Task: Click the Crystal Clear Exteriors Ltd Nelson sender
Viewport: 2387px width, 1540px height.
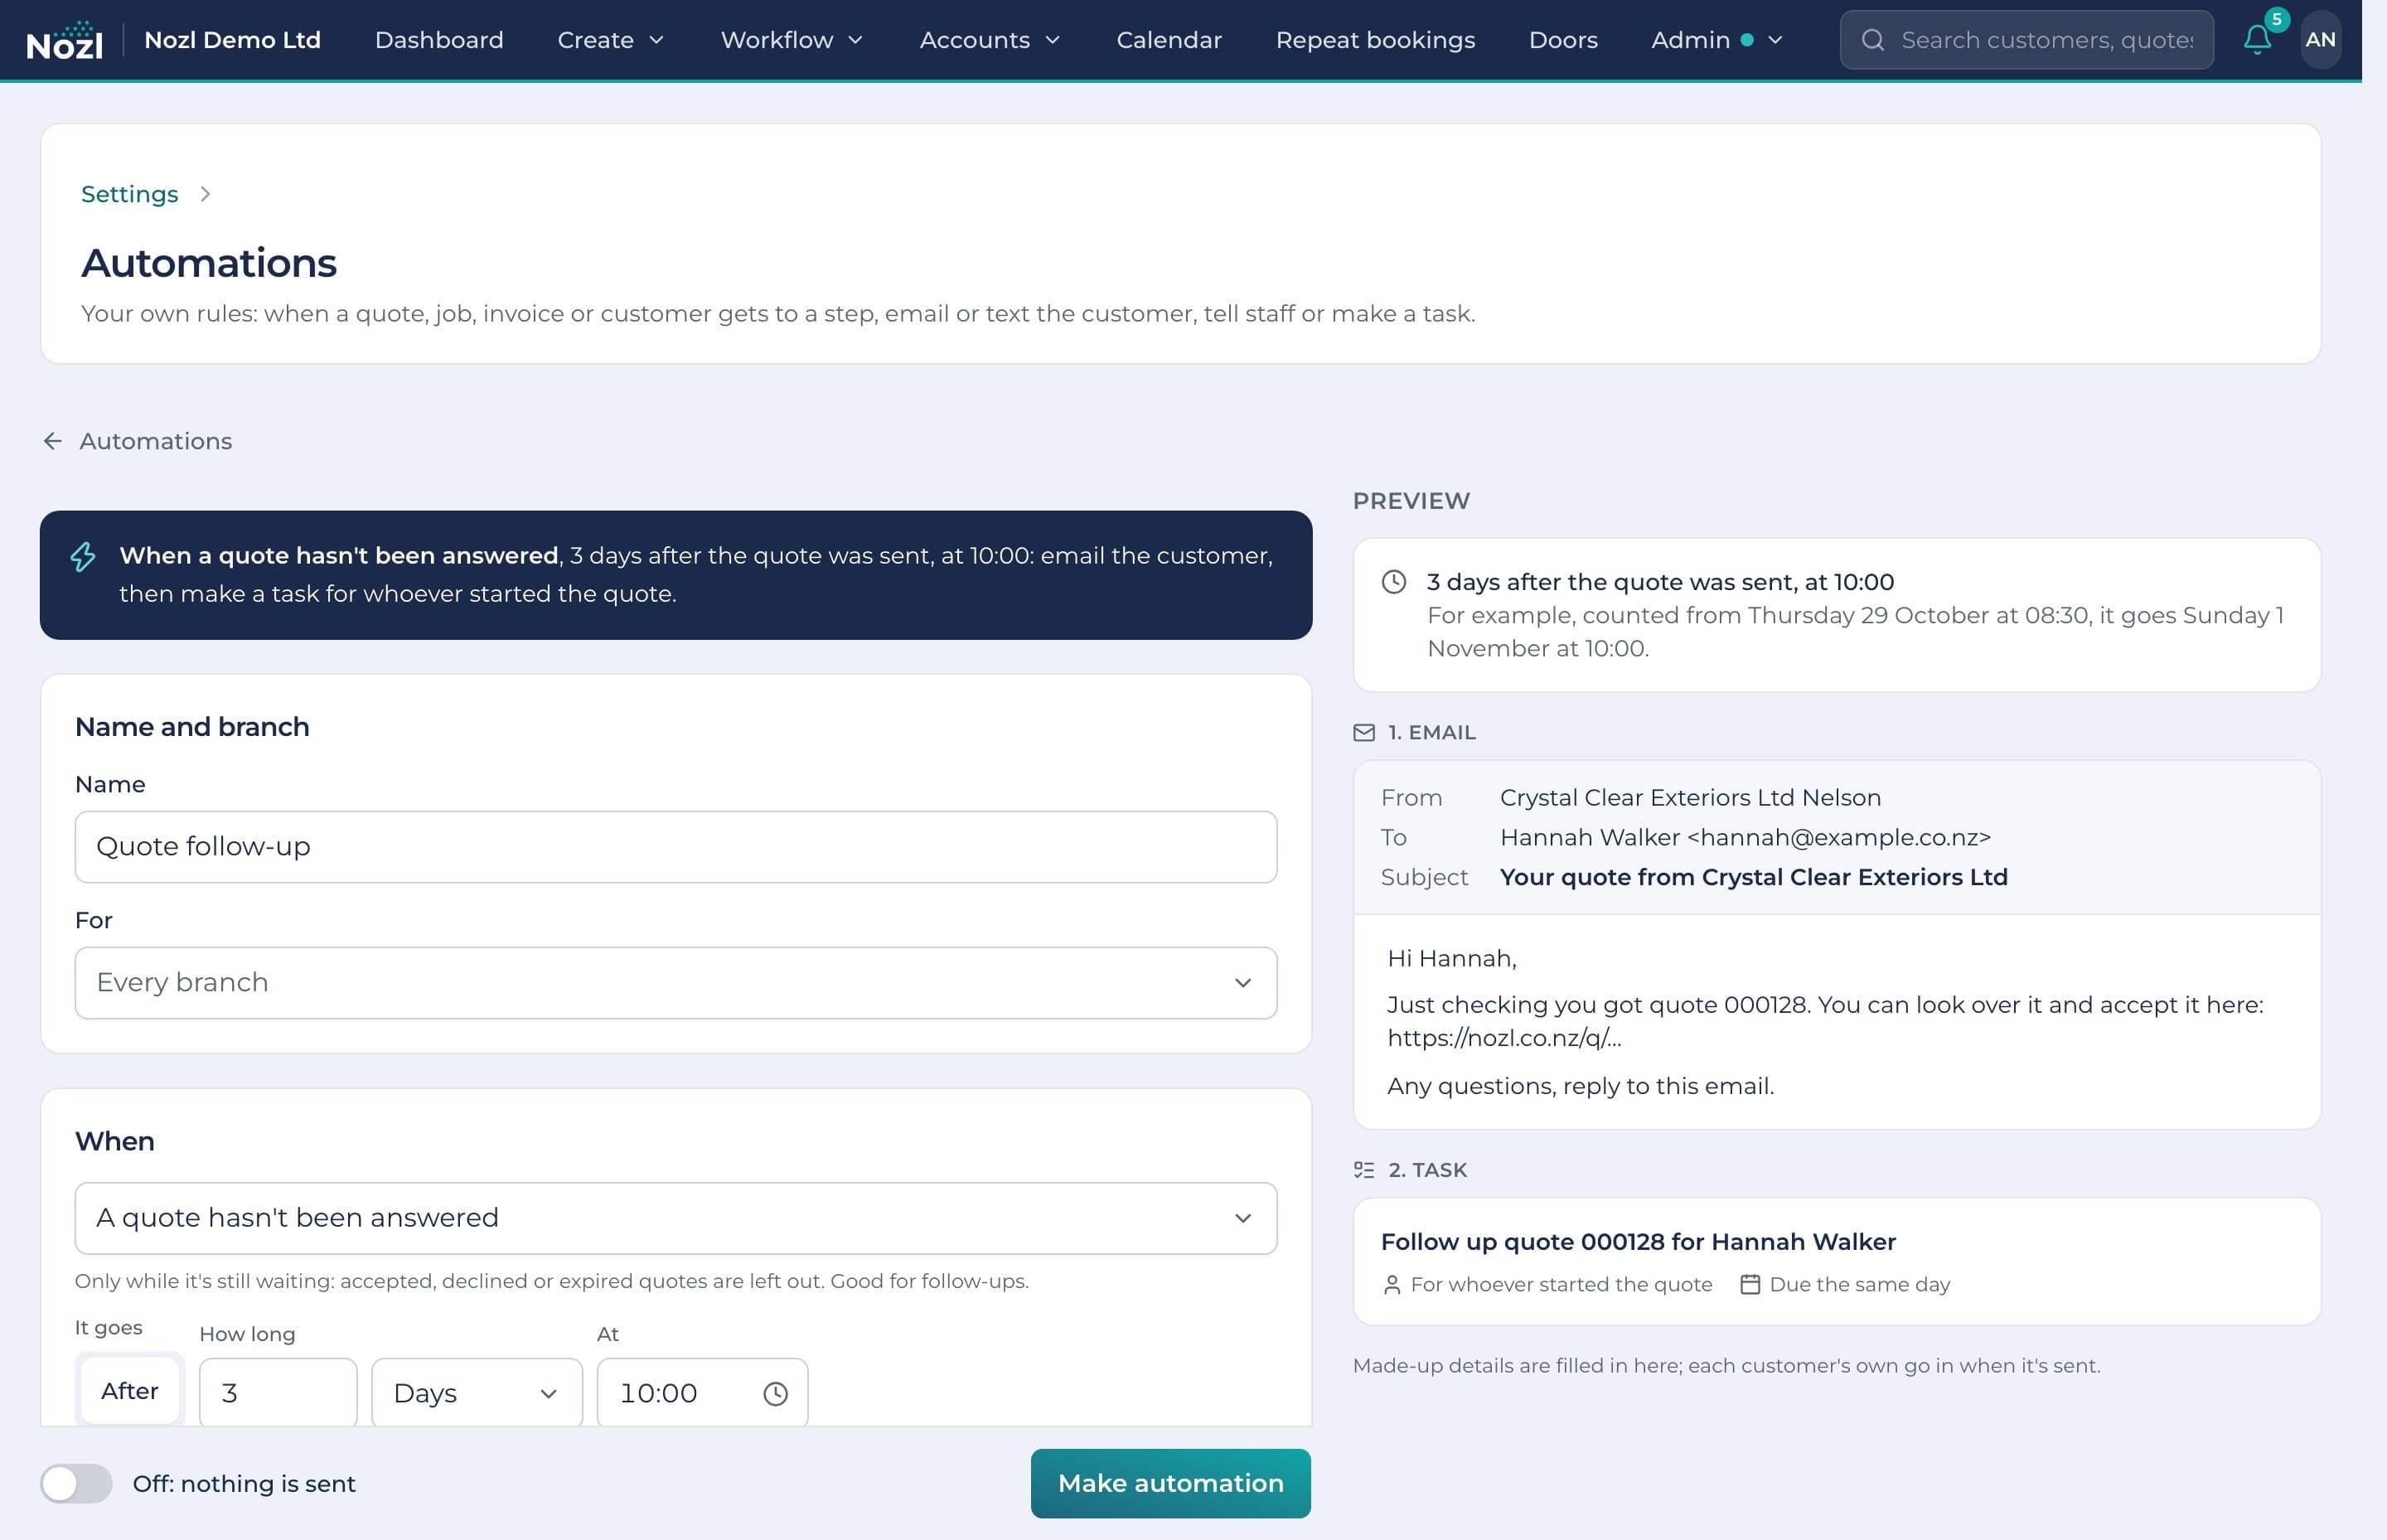Action: [x=1690, y=798]
